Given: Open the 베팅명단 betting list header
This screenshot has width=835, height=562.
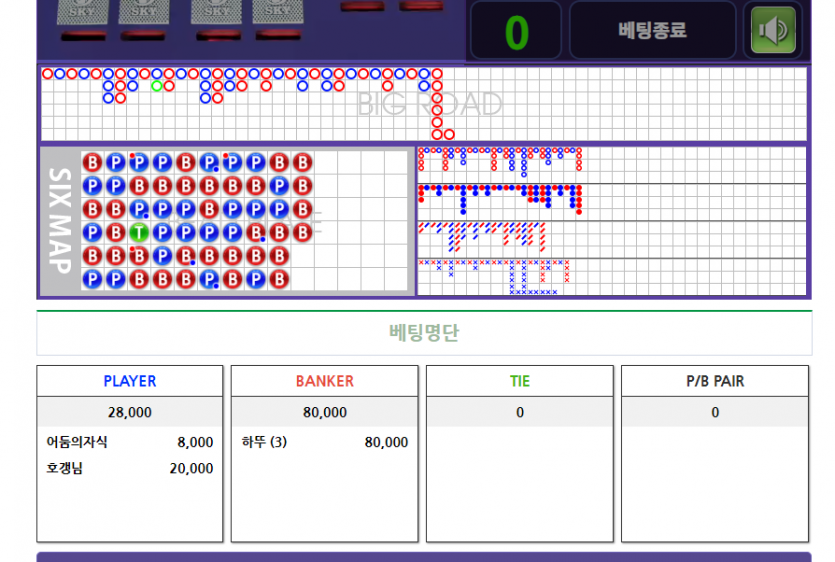Looking at the screenshot, I should [424, 333].
